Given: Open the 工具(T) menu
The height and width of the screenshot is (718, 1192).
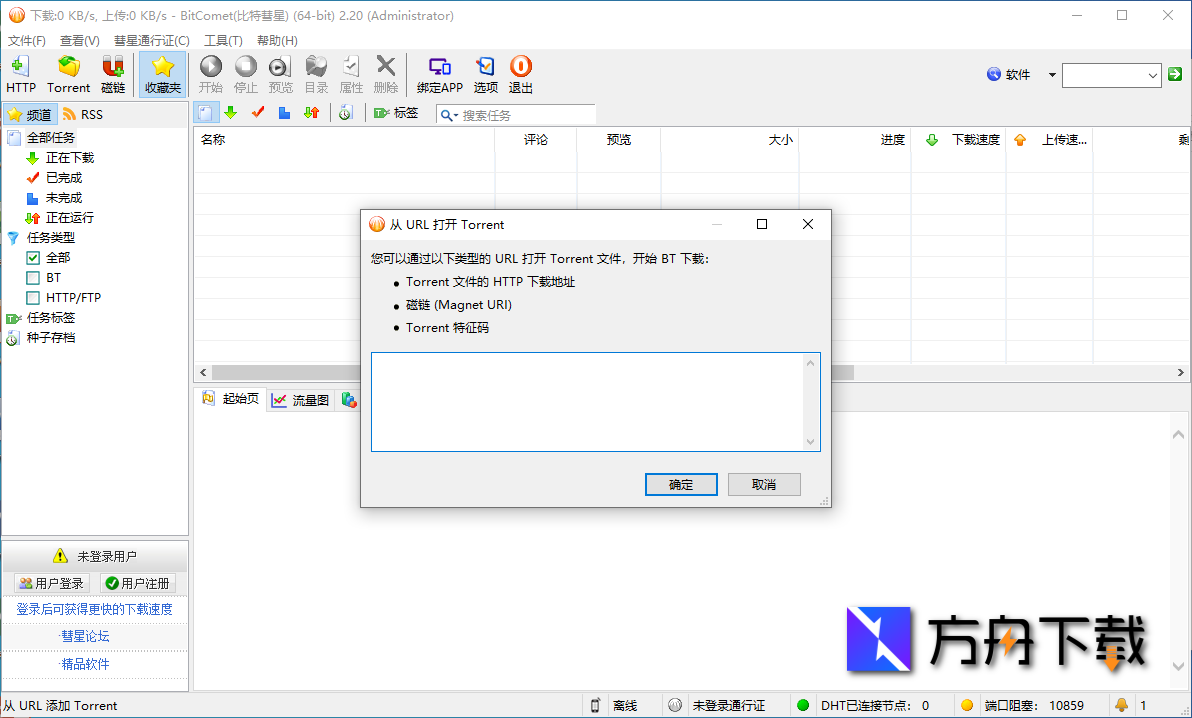Looking at the screenshot, I should click(x=223, y=41).
